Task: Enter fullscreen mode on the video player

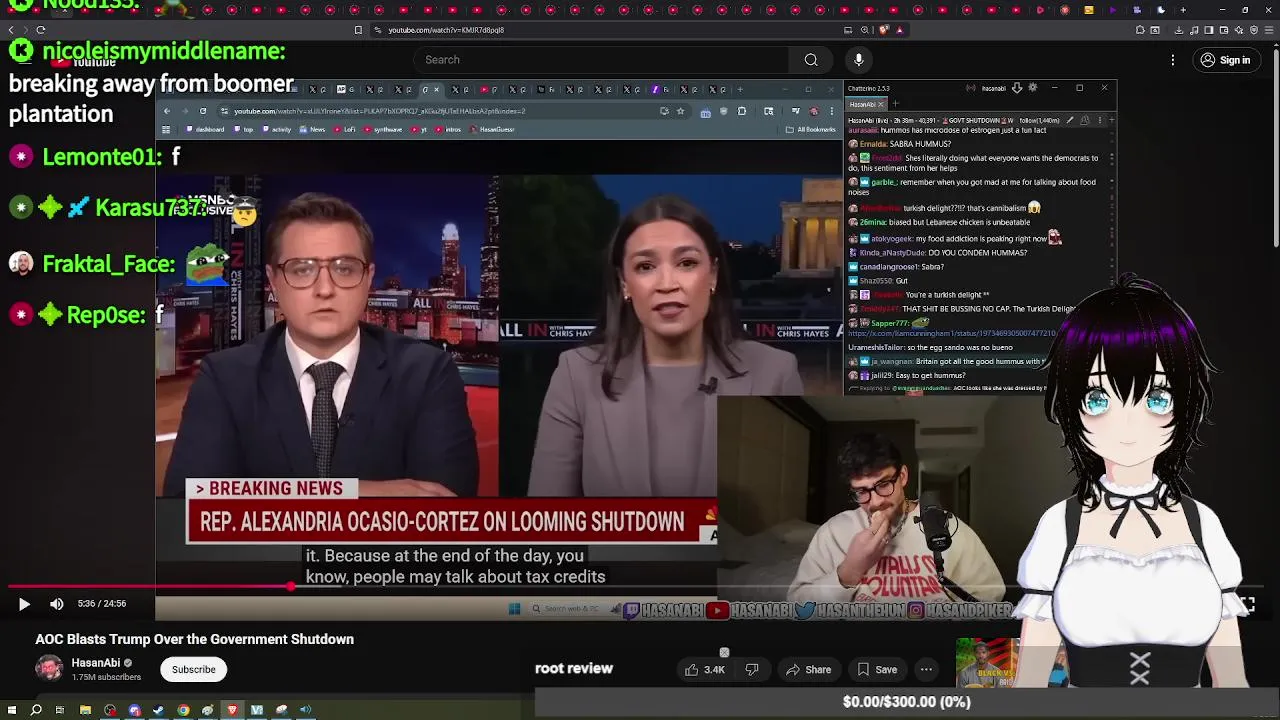Action: tap(1247, 604)
